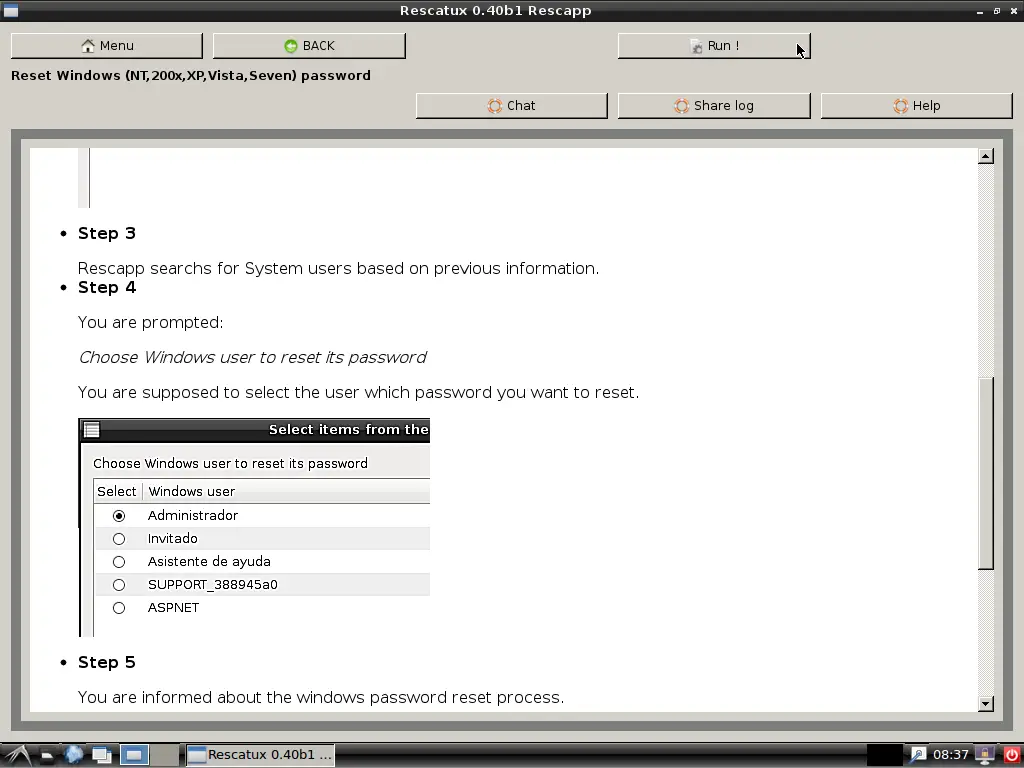The width and height of the screenshot is (1024, 768).
Task: Click the show desktop windows icon
Action: point(102,755)
